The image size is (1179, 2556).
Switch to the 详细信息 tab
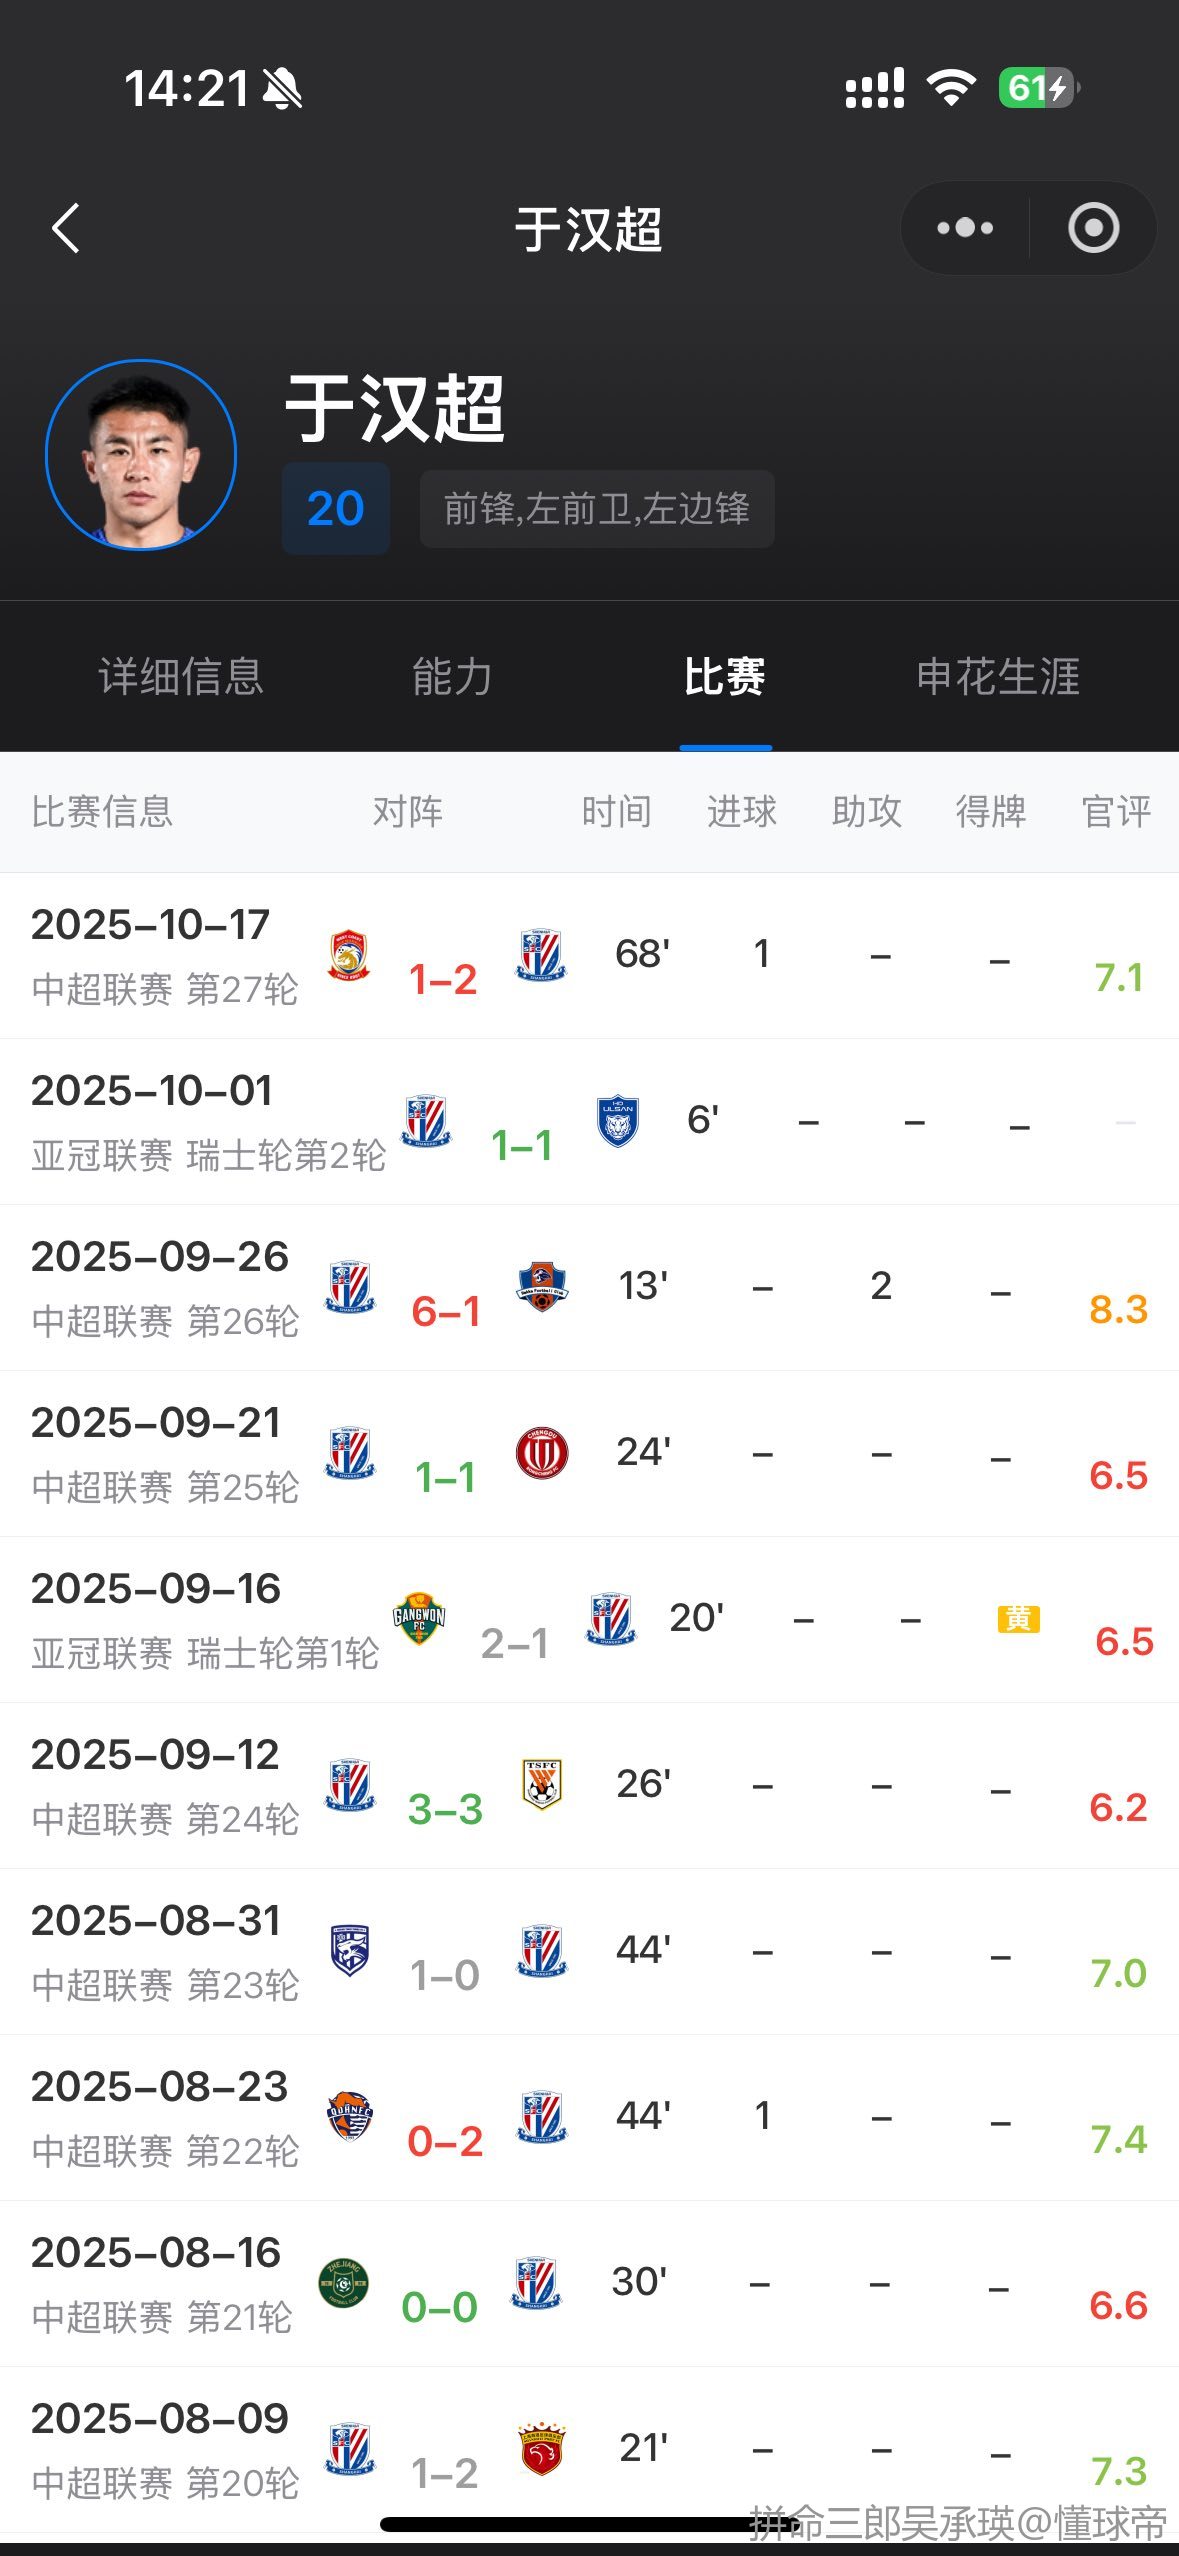pyautogui.click(x=181, y=677)
